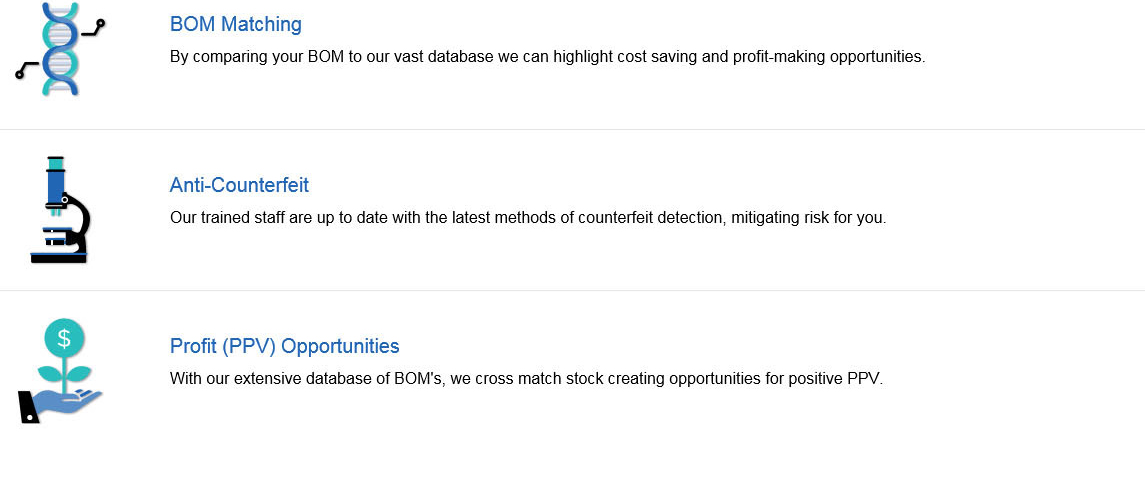The height and width of the screenshot is (481, 1145).
Task: Click the cross match stock description text
Action: click(526, 379)
